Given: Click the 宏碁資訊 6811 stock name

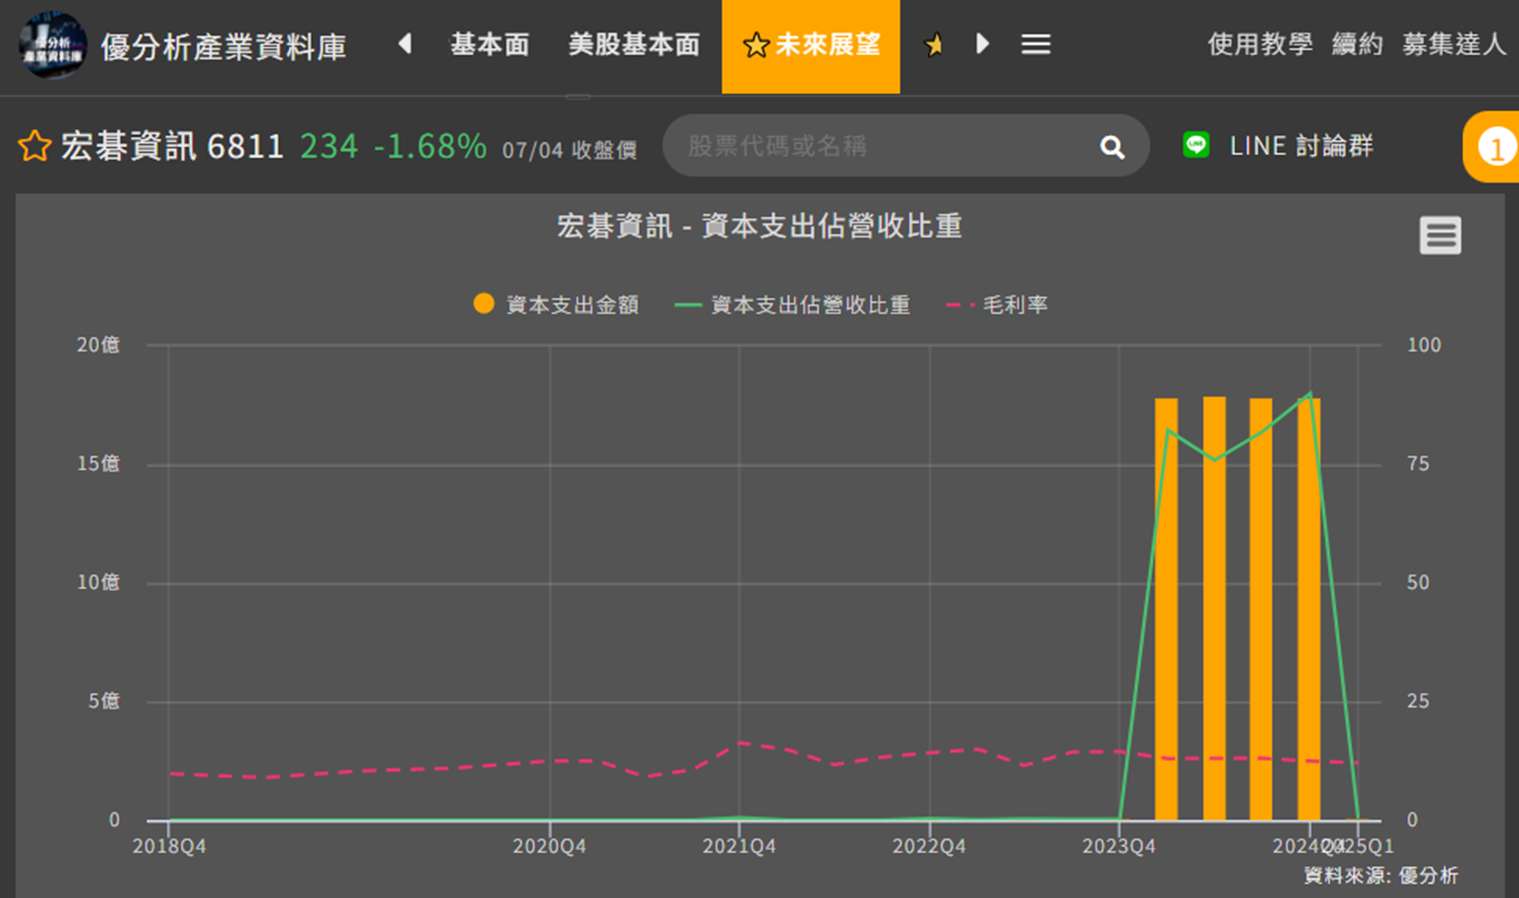Looking at the screenshot, I should [172, 147].
